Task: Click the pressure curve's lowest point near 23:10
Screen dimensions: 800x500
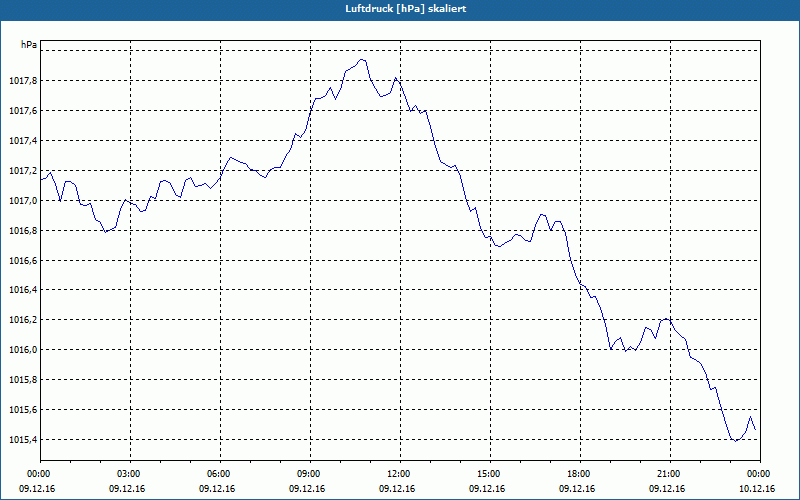Action: pyautogui.click(x=735, y=441)
